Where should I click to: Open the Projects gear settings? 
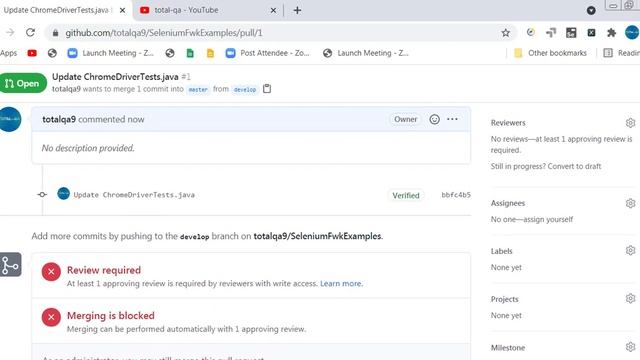(x=630, y=298)
